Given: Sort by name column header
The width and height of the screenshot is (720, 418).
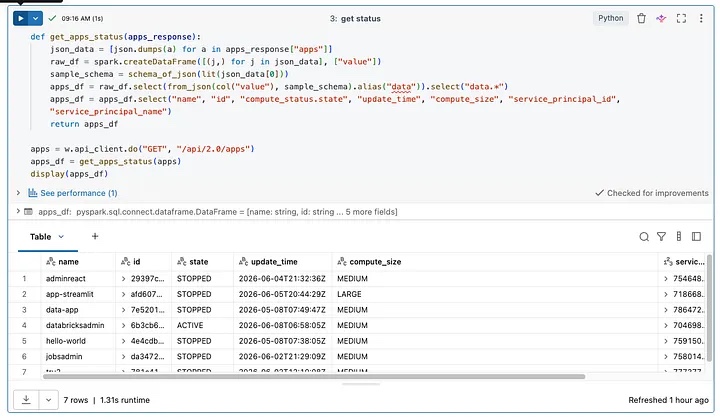Looking at the screenshot, I should point(79,262).
